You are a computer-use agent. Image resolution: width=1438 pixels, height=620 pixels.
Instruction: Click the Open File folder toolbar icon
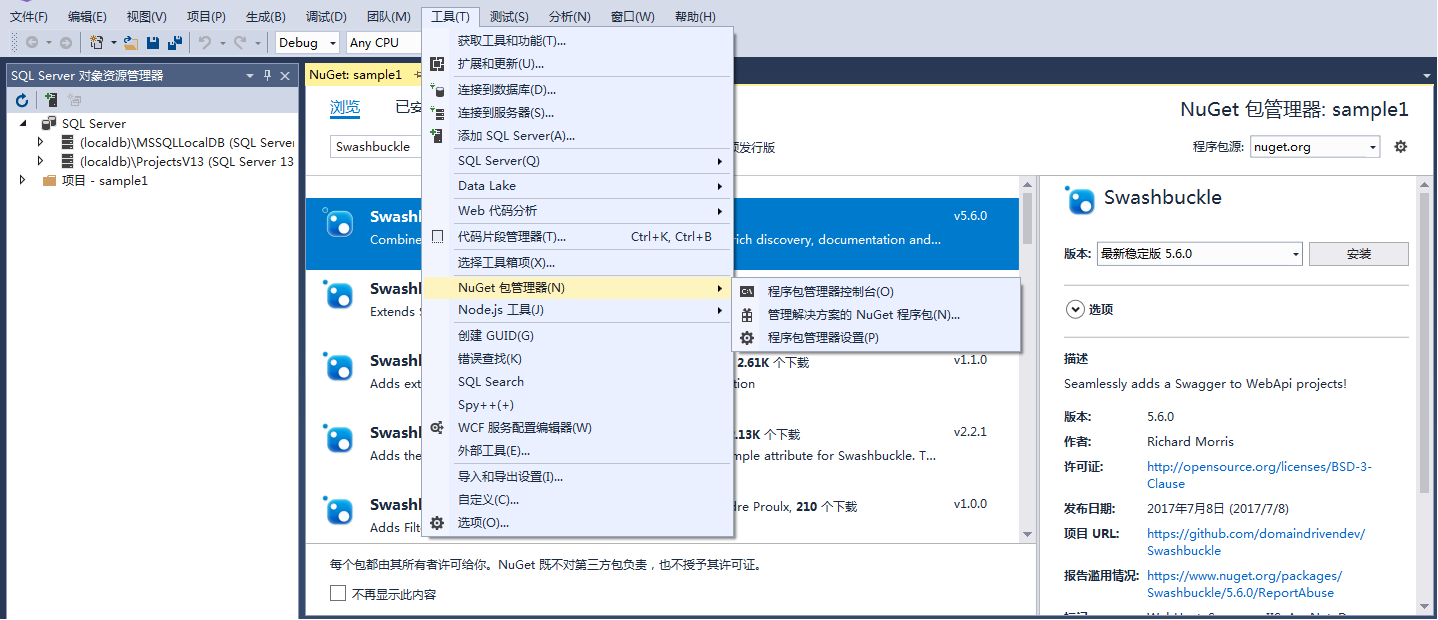click(x=131, y=43)
